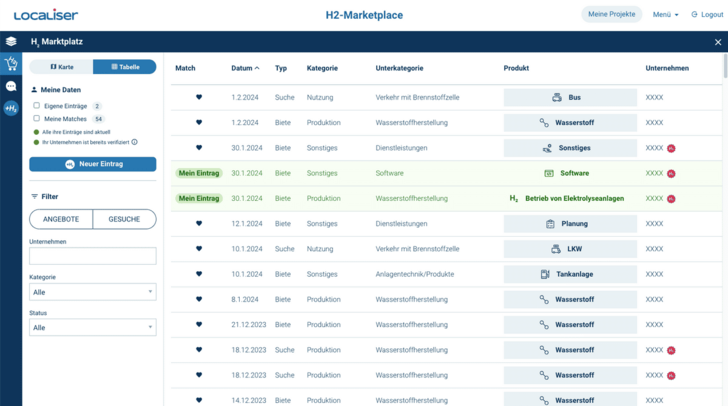Click the info icon beside verification status
Viewport: 728px width, 406px height.
(x=134, y=142)
